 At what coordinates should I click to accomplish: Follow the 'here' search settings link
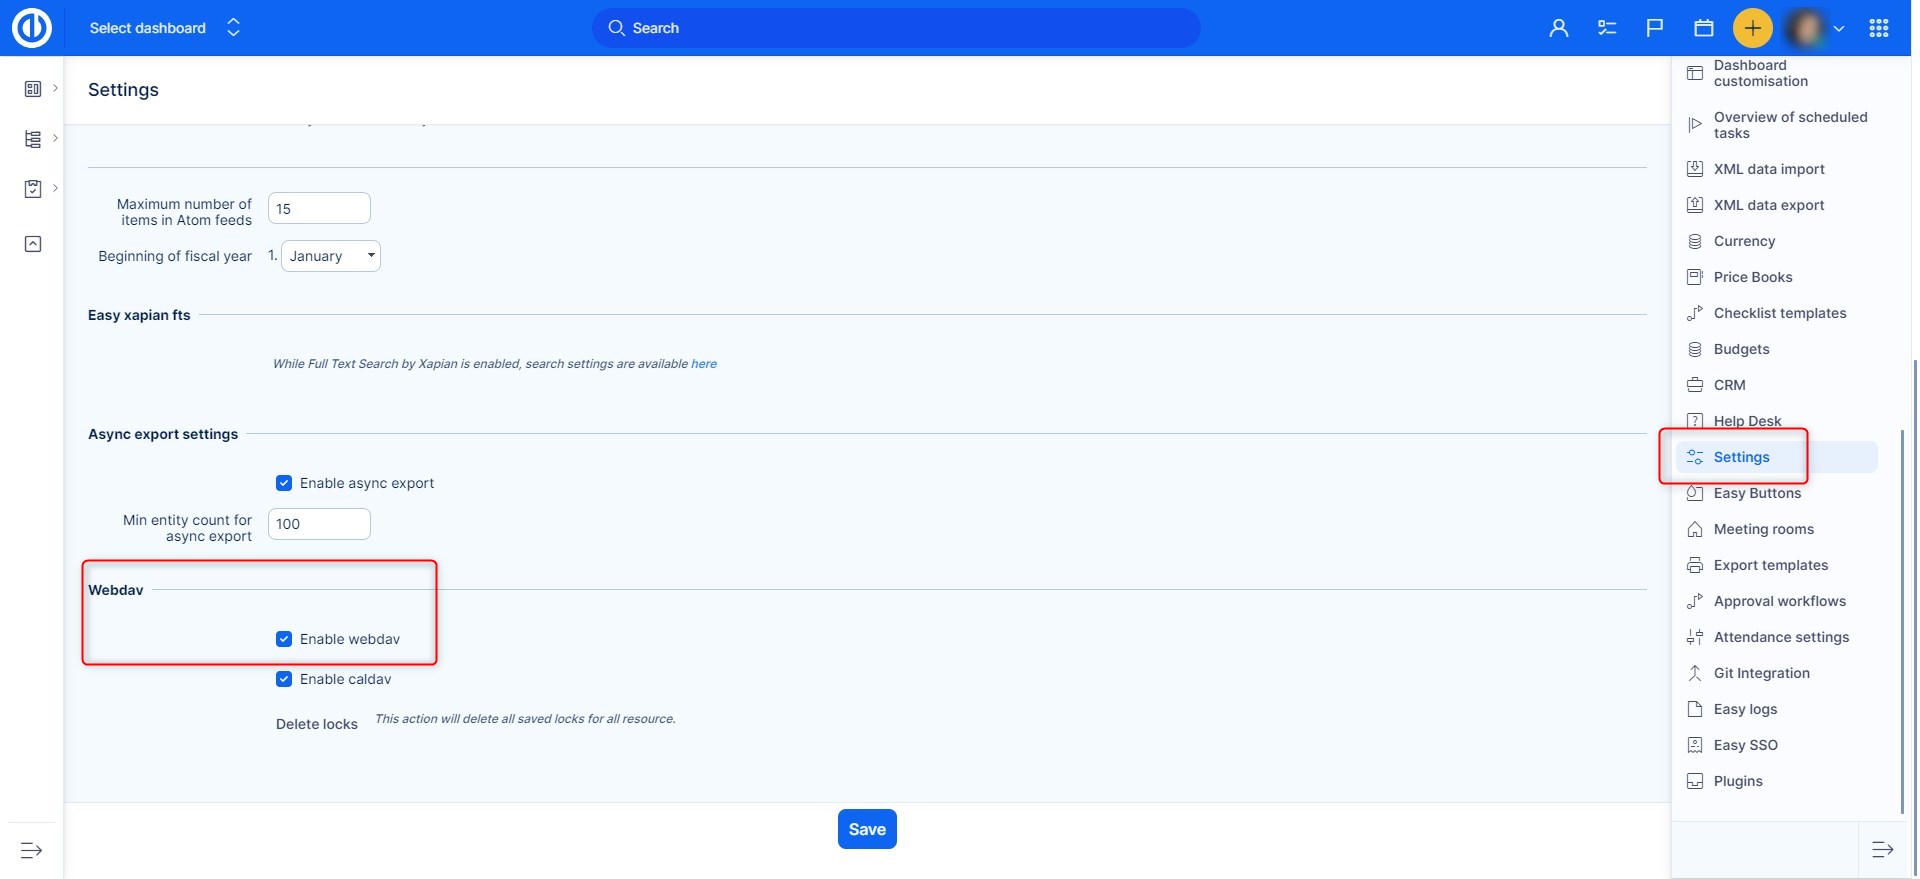704,364
